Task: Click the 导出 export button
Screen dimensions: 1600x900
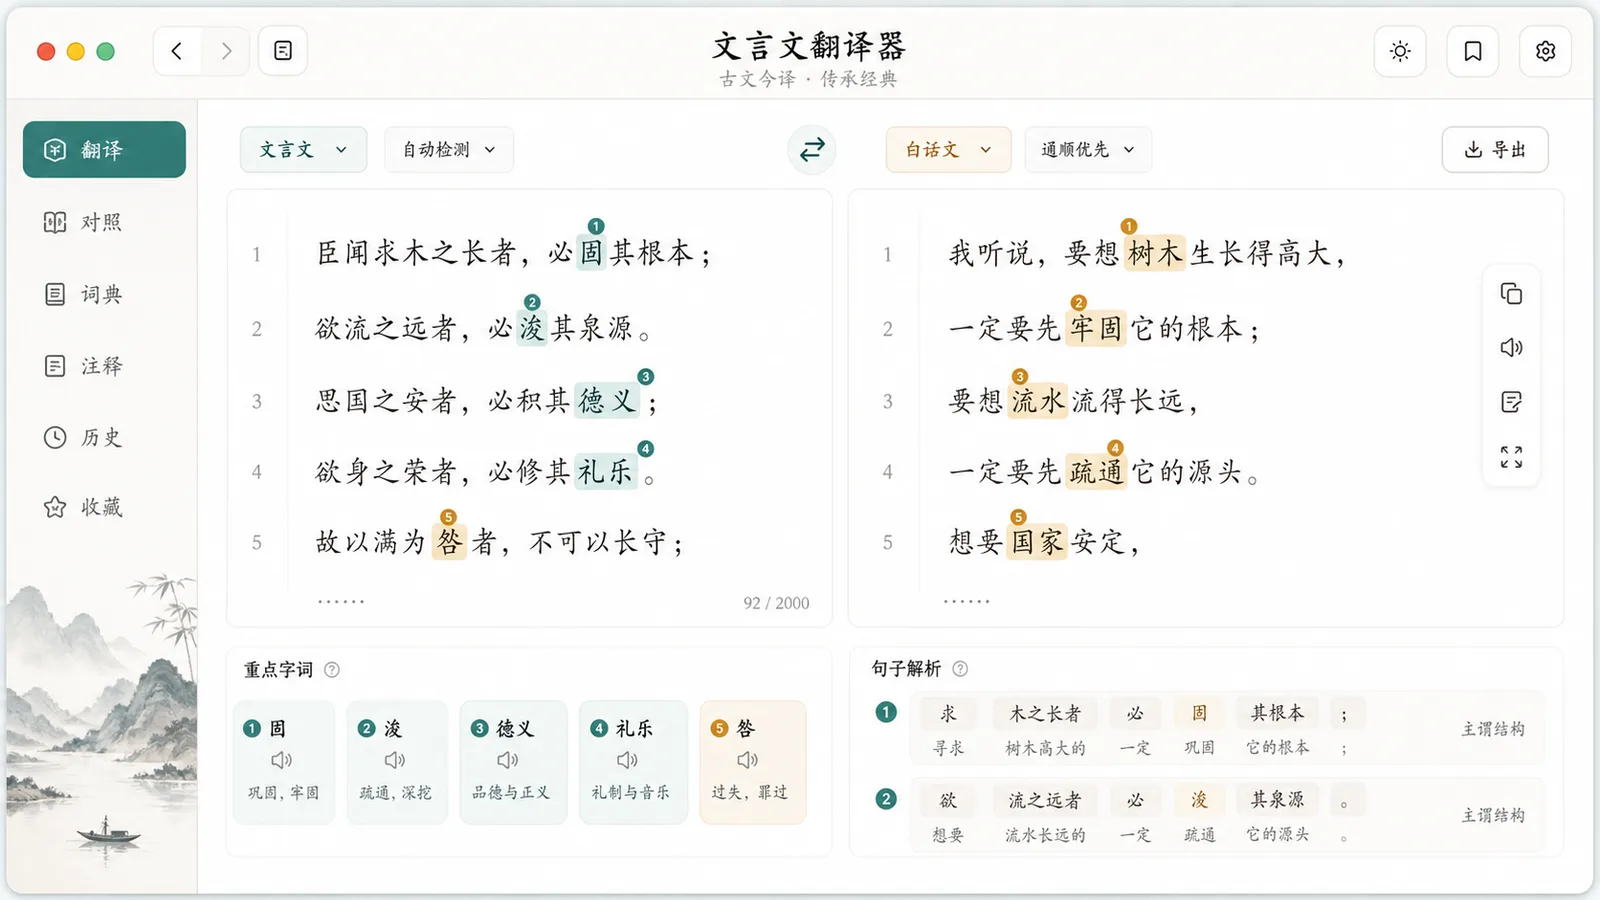Action: click(1495, 150)
